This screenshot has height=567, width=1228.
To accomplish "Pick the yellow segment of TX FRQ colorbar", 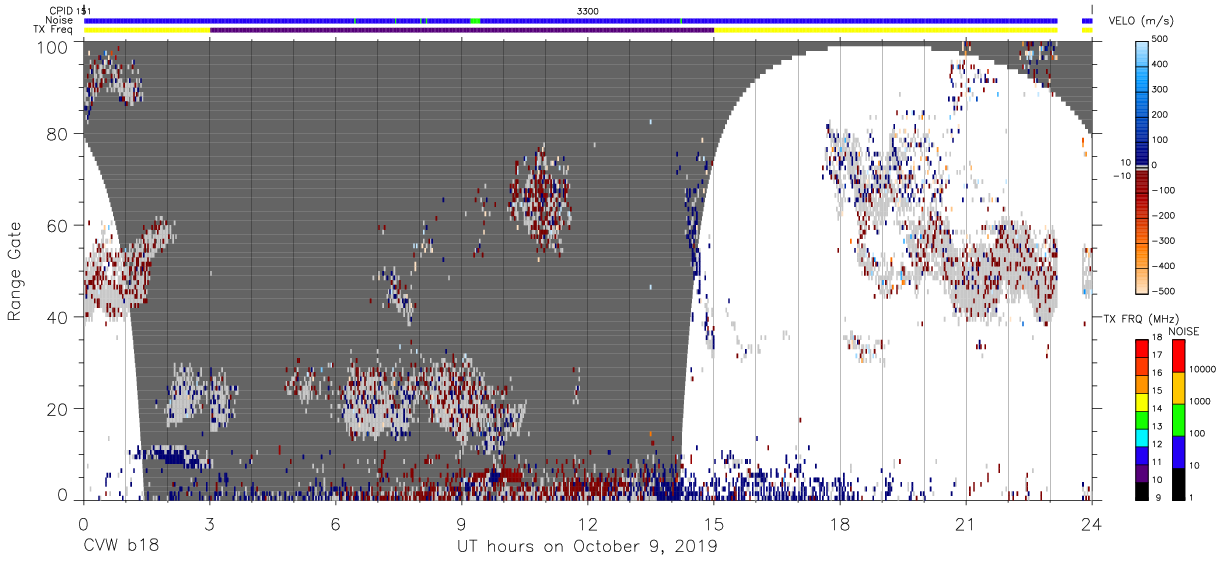I will point(1141,401).
